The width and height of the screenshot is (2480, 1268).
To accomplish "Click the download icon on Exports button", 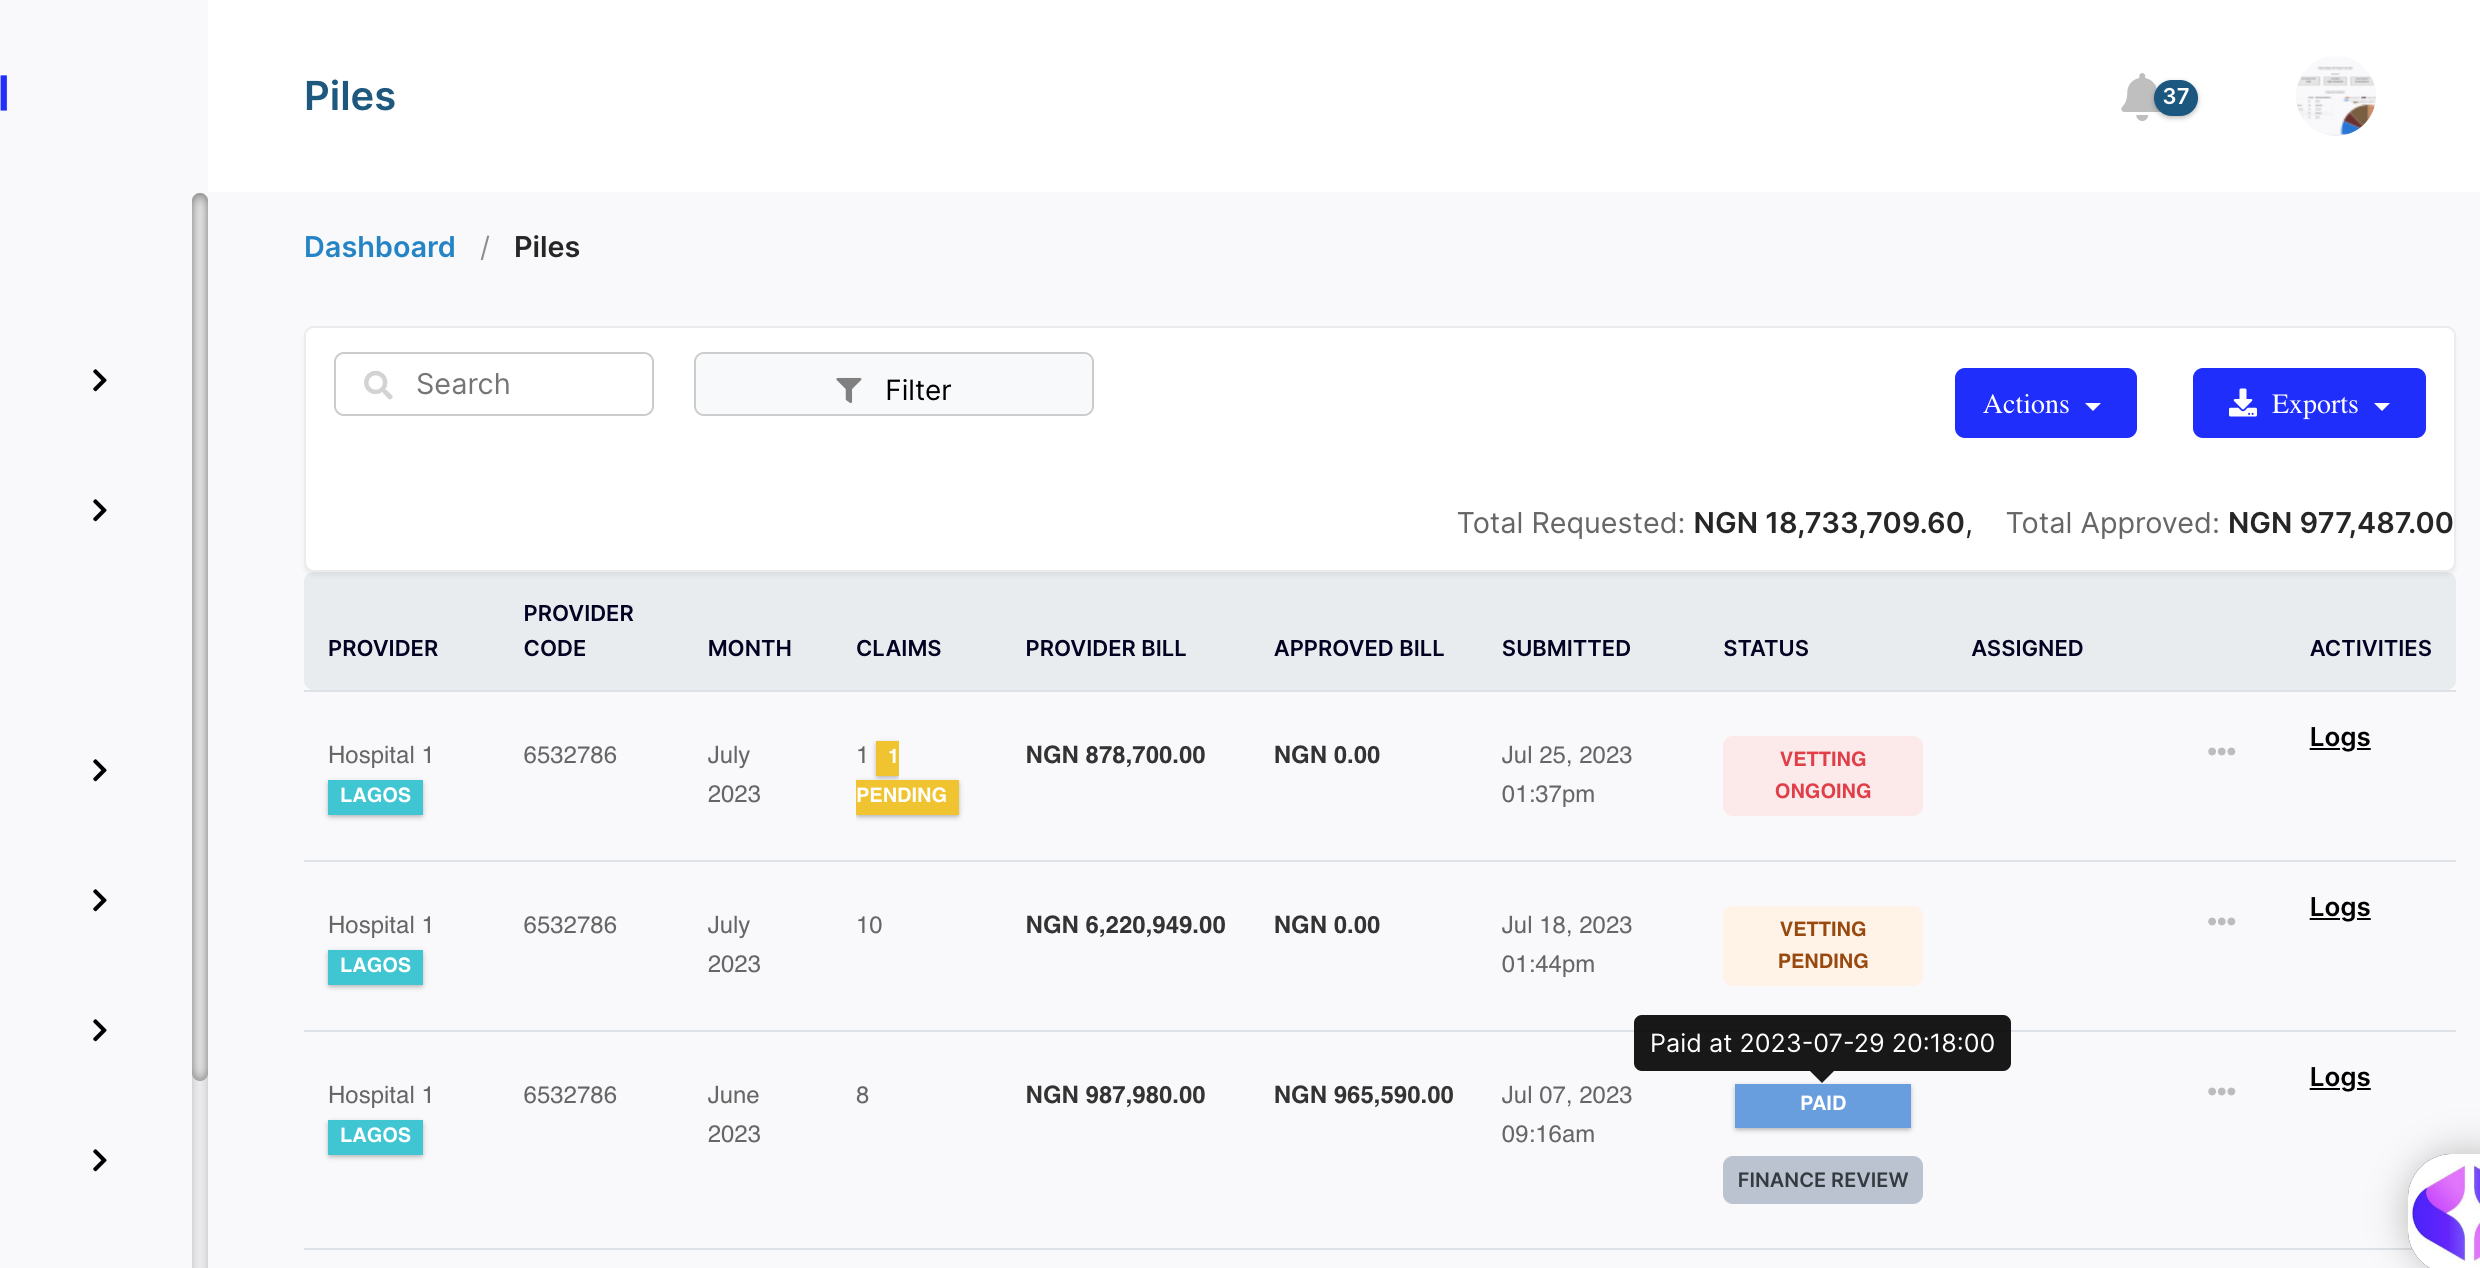I will click(x=2243, y=403).
